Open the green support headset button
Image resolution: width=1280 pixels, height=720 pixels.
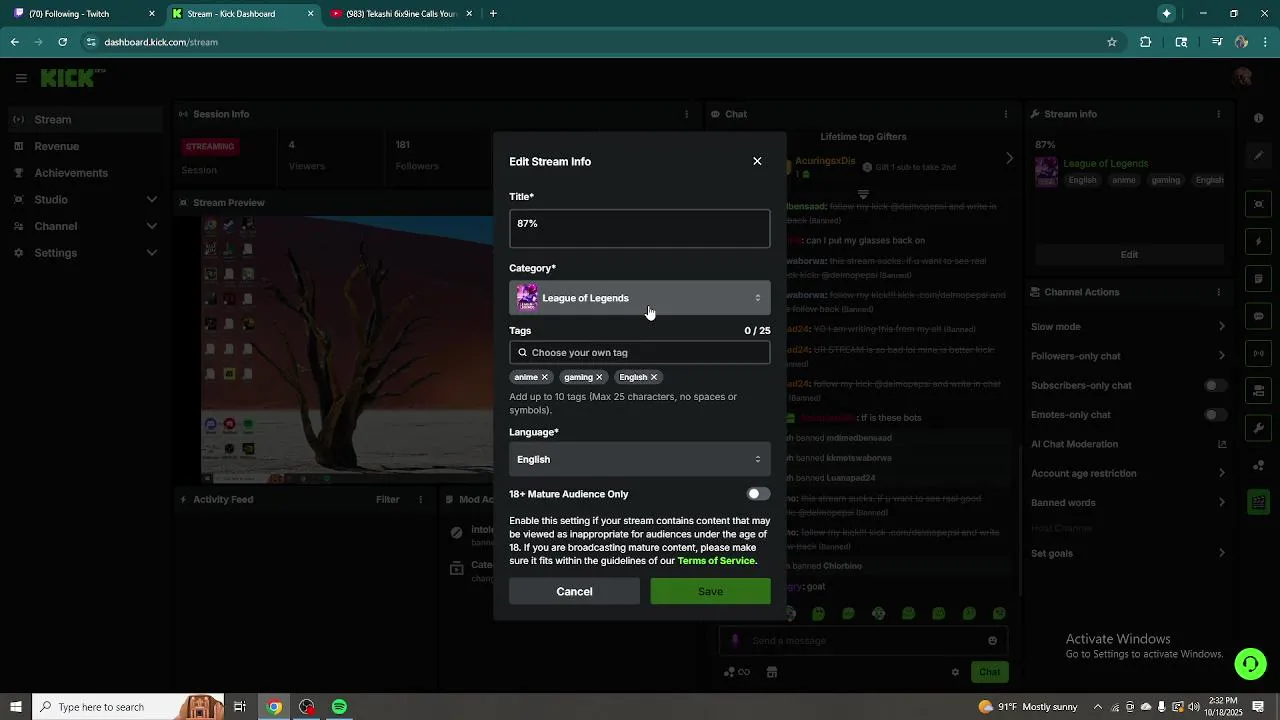(x=1249, y=664)
